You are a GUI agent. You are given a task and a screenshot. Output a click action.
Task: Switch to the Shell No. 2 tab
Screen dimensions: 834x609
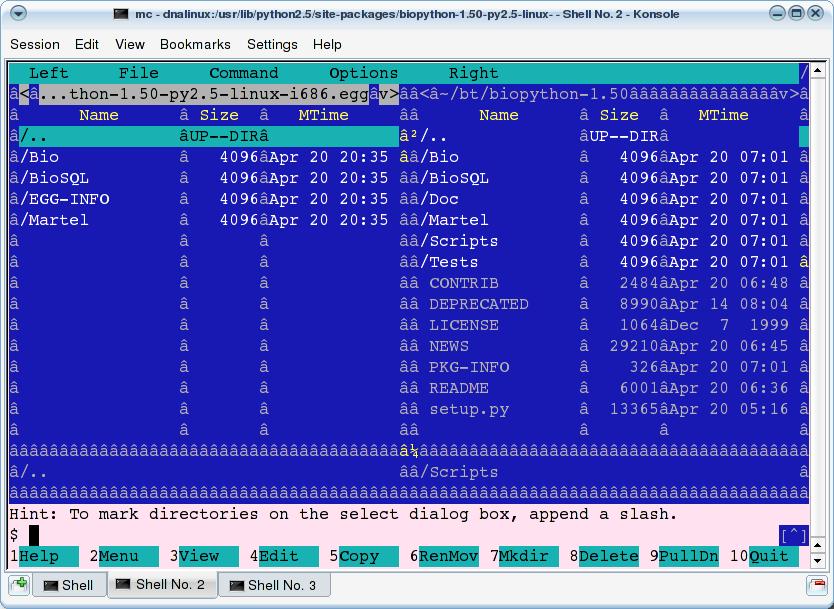[x=162, y=585]
